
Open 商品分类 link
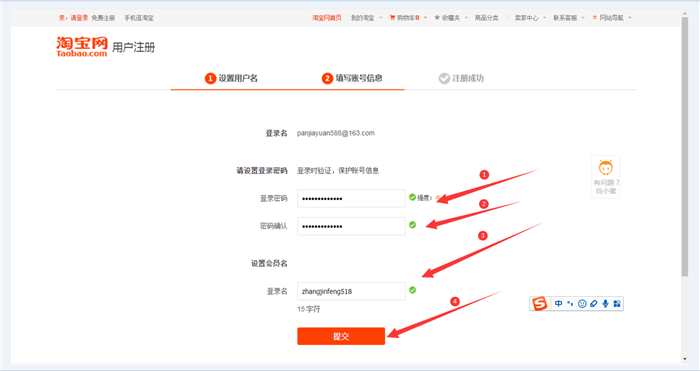(x=487, y=18)
